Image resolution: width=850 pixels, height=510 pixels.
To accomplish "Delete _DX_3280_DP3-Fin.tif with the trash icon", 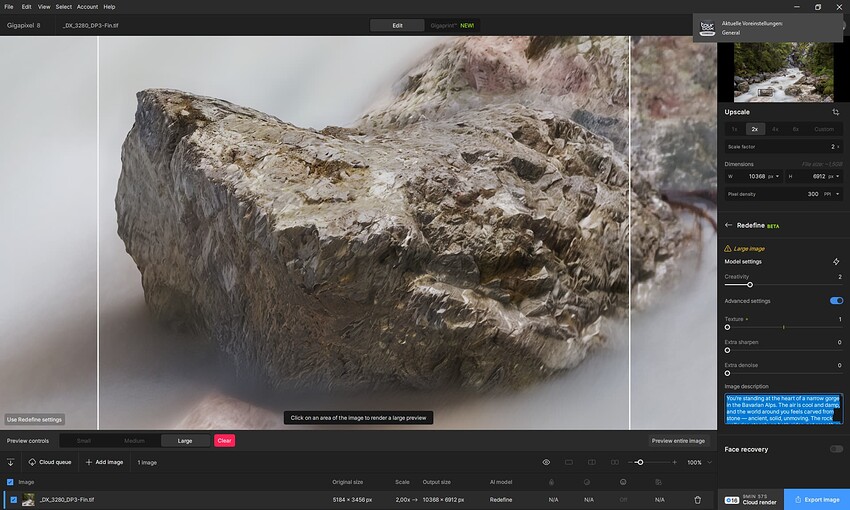I will pyautogui.click(x=698, y=500).
